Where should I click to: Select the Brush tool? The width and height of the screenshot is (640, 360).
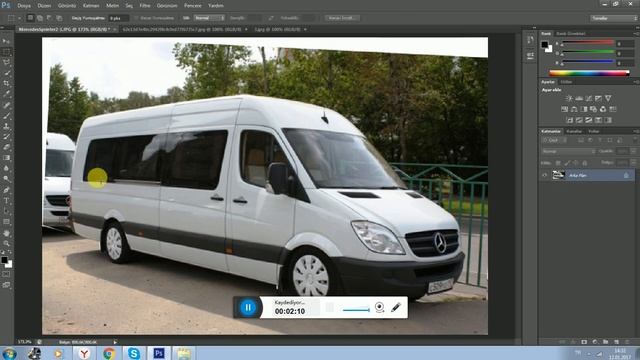(7, 116)
